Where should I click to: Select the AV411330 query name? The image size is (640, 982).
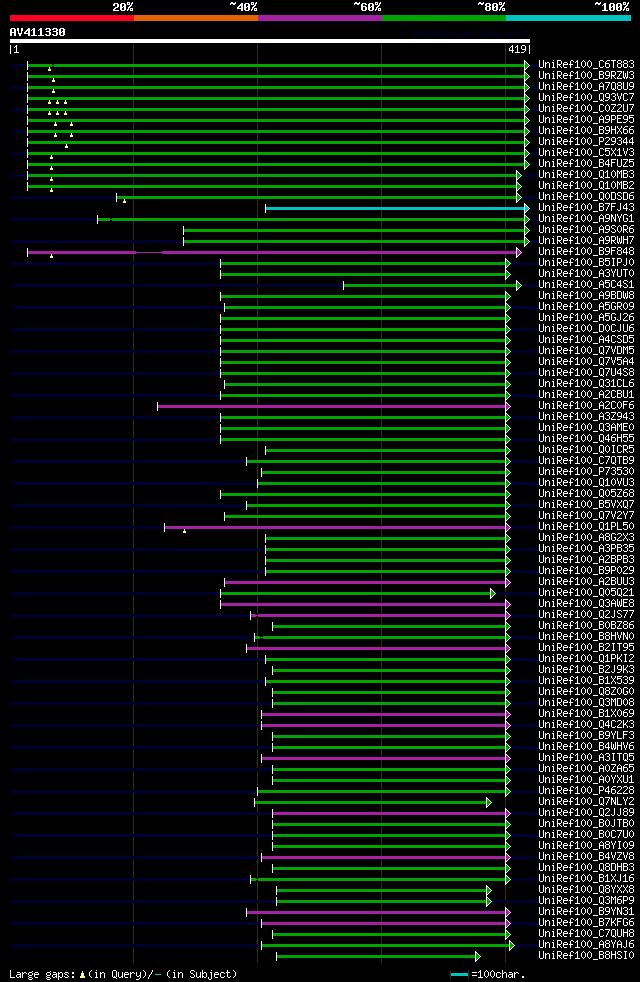click(x=38, y=32)
